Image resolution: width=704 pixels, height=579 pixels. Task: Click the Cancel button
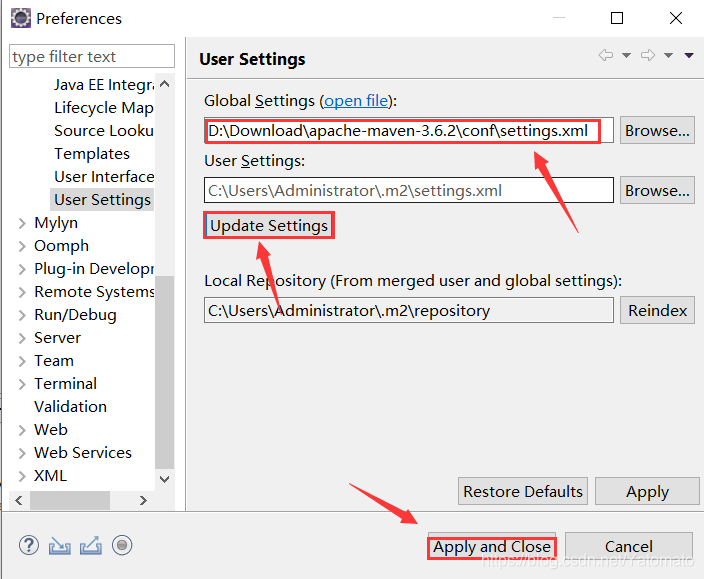pos(629,546)
